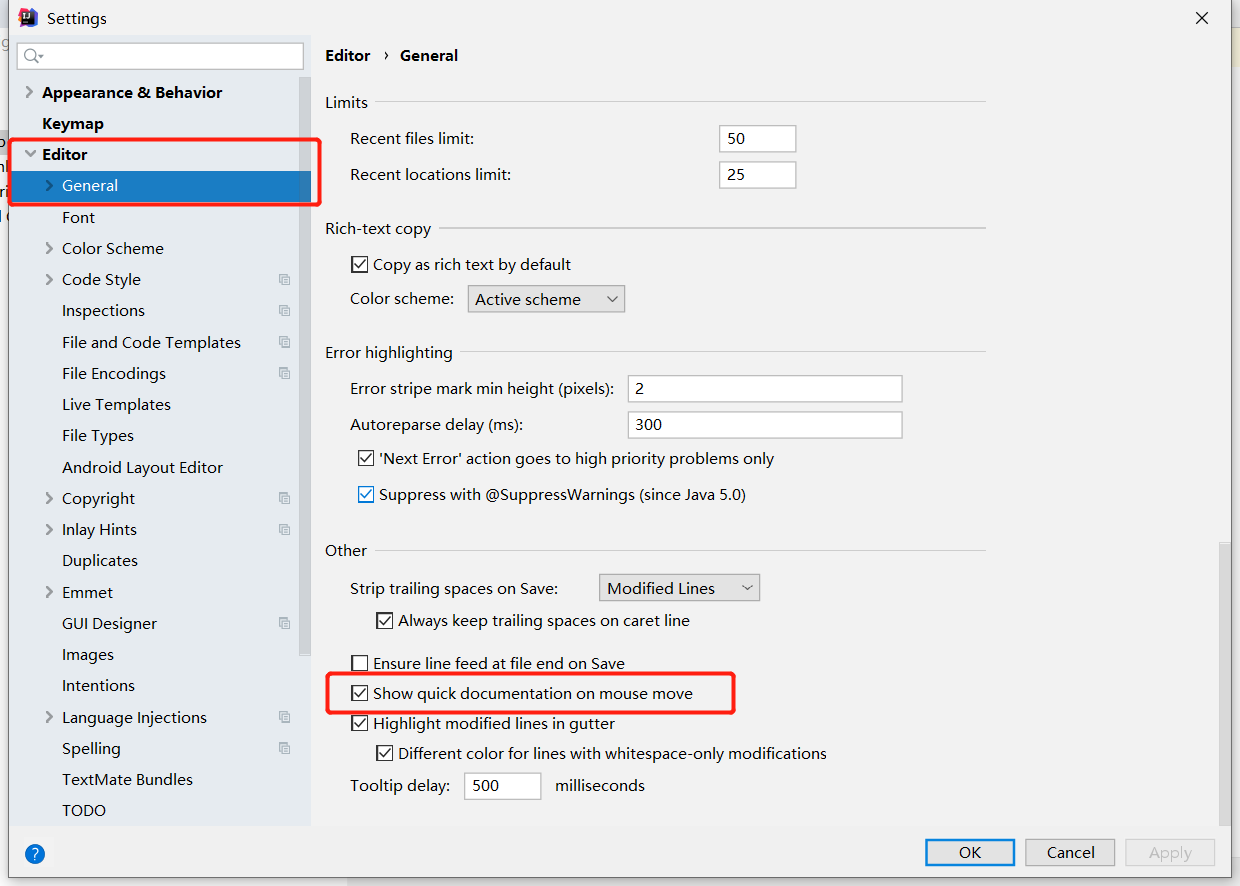Click the project-level icon beside File and Code Templates
Viewport: 1240px width, 886px height.
point(285,342)
